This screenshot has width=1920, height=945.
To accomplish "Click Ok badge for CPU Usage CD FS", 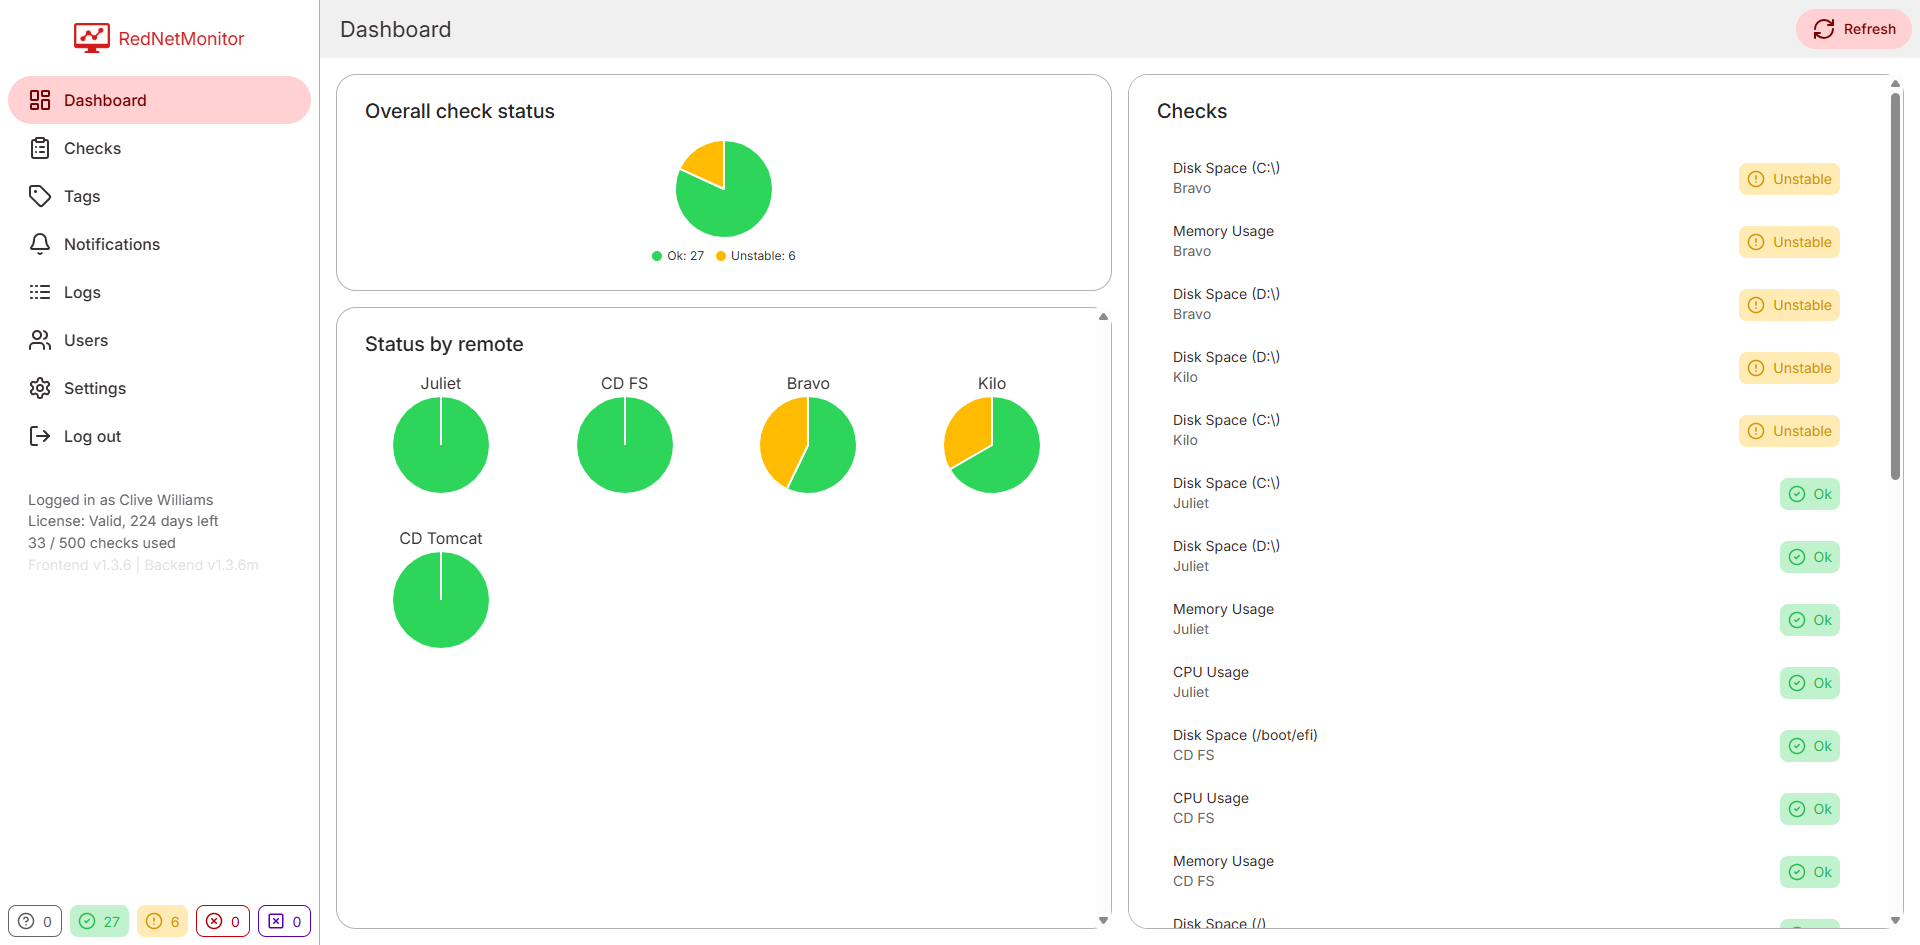I will (x=1810, y=809).
